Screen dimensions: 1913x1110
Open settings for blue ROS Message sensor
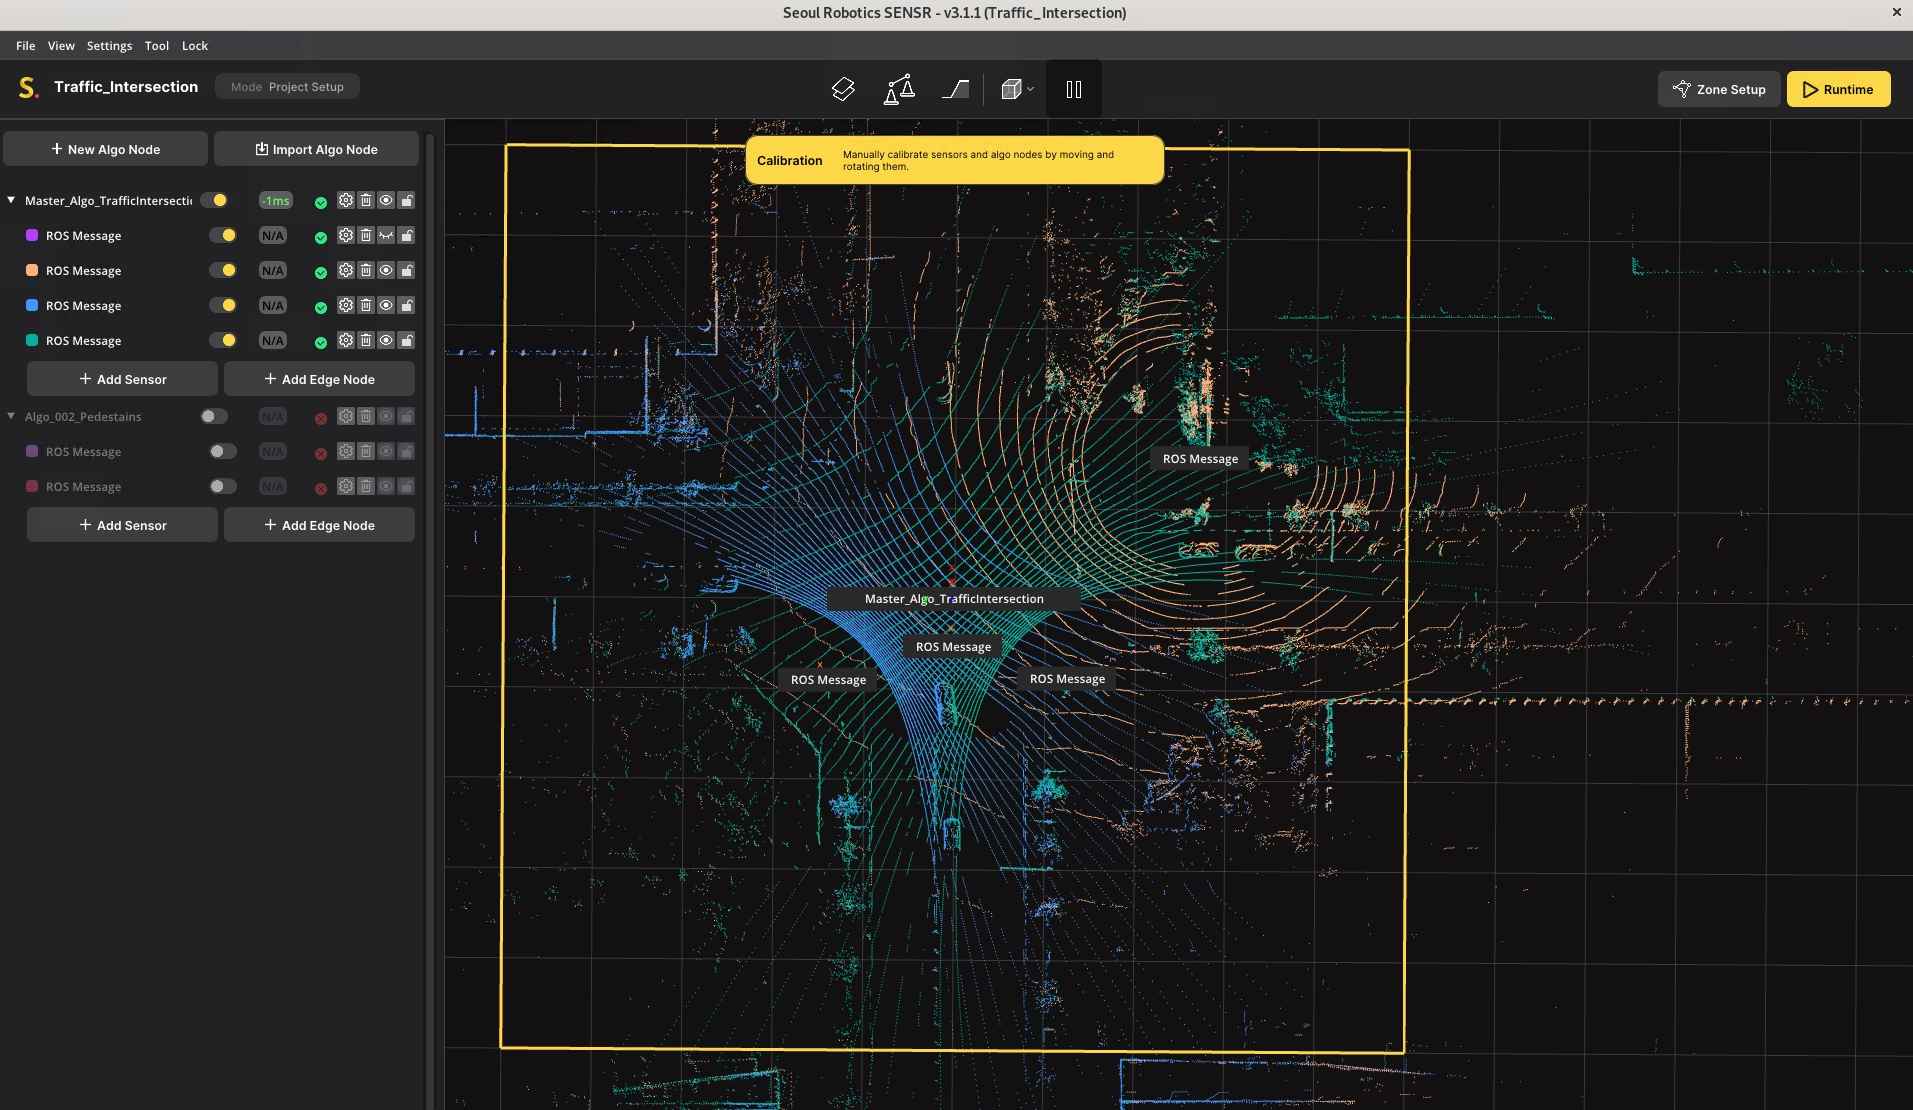pos(345,305)
